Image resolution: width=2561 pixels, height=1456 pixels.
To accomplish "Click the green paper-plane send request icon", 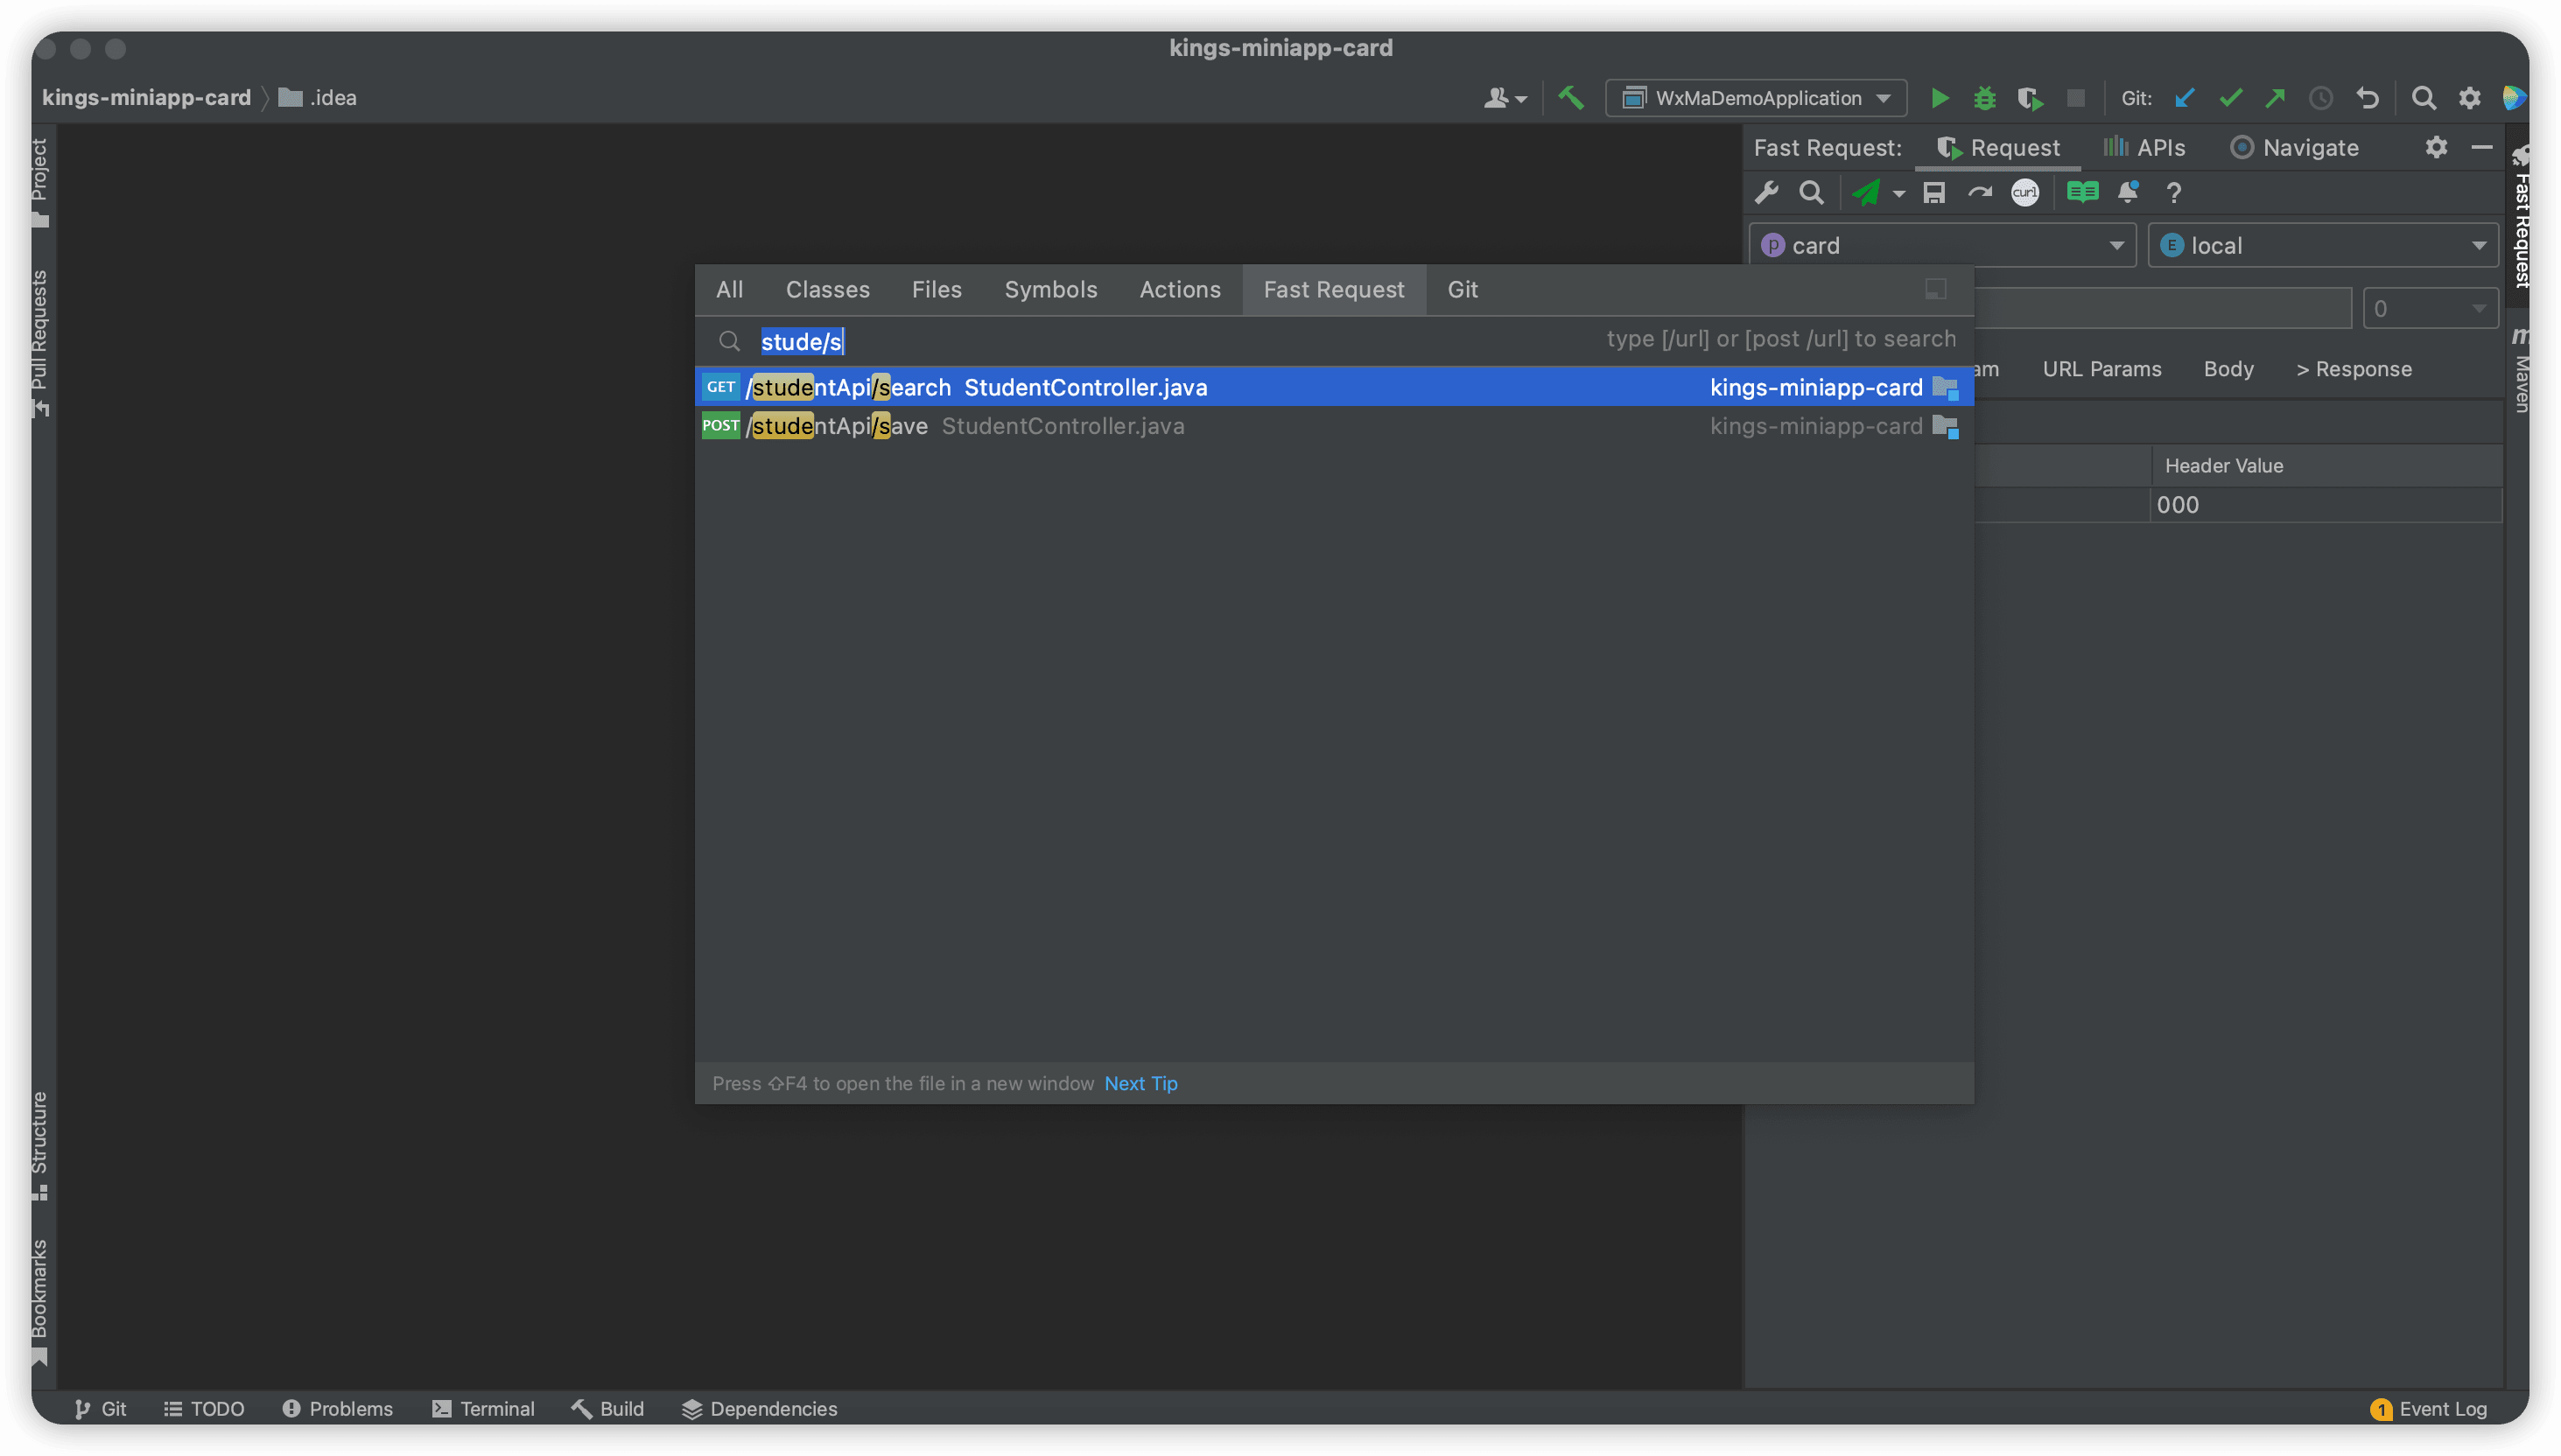I will coord(1865,192).
